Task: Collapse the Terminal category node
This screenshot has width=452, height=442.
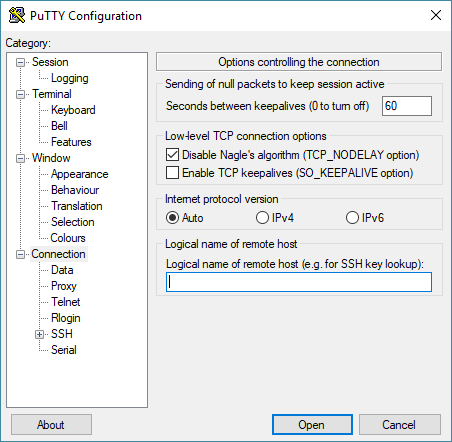Action: click(x=21, y=94)
